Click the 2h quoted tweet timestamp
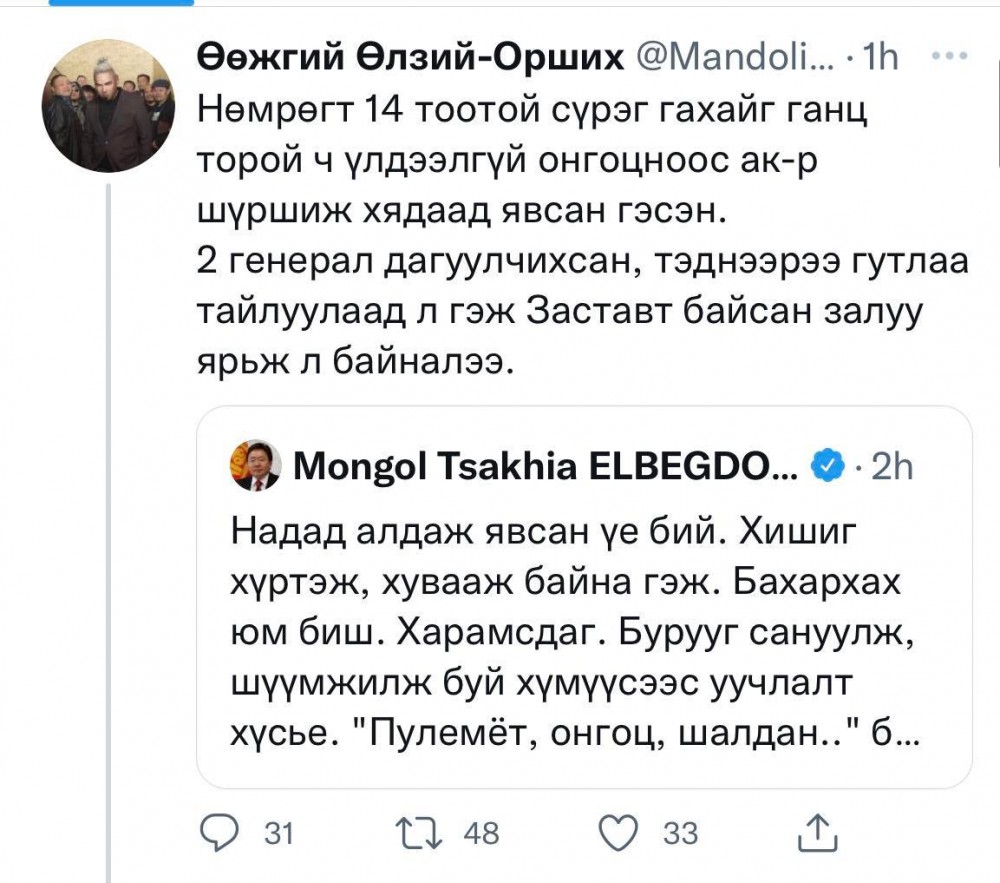 (x=892, y=467)
